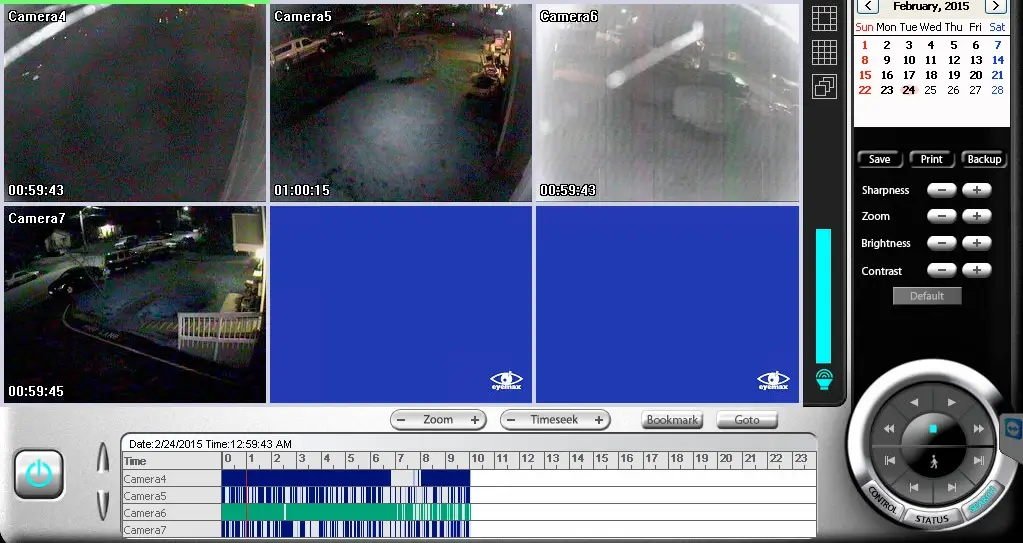
Task: Decrease Sharpness with the minus button
Action: click(941, 190)
